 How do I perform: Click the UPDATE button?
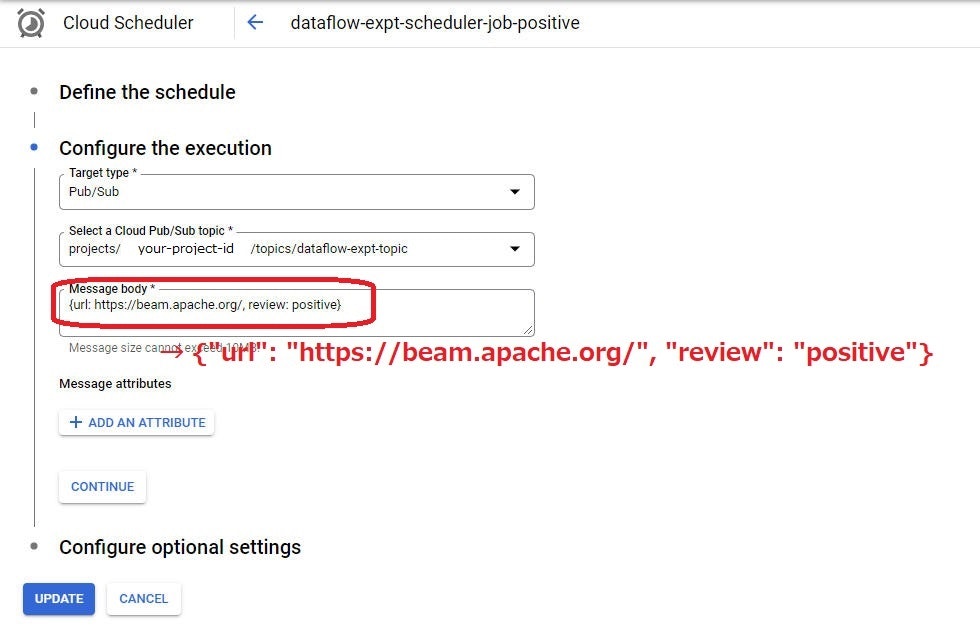coord(59,599)
